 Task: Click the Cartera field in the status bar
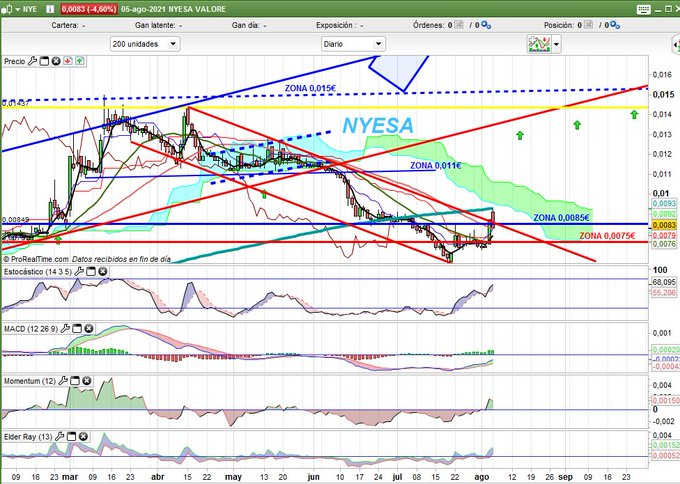click(x=69, y=26)
